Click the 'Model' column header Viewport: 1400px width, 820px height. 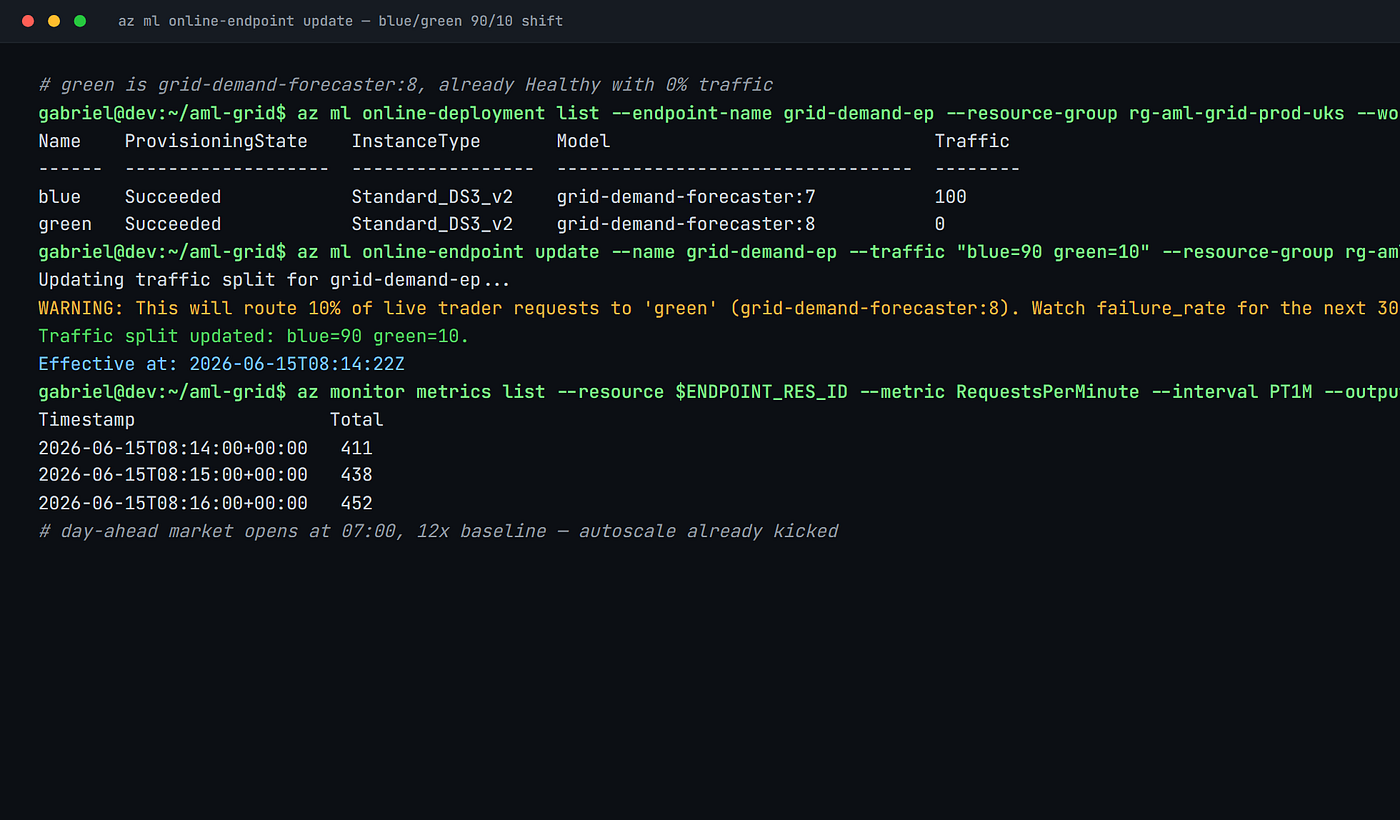583,141
